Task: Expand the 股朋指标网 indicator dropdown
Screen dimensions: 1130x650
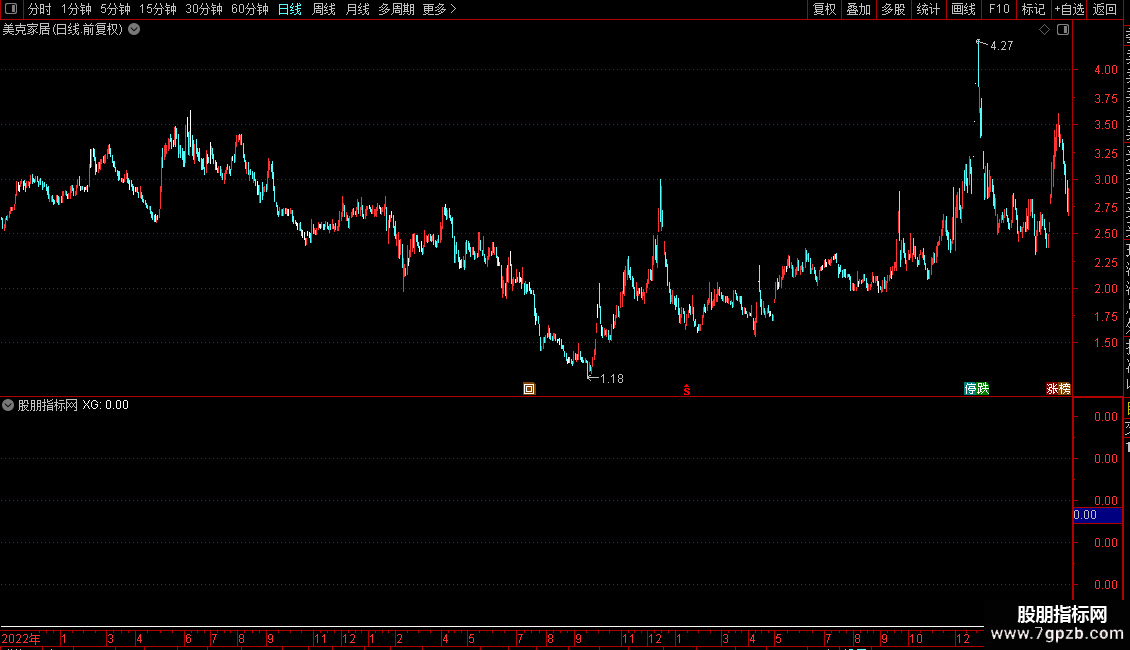Action: 8,405
